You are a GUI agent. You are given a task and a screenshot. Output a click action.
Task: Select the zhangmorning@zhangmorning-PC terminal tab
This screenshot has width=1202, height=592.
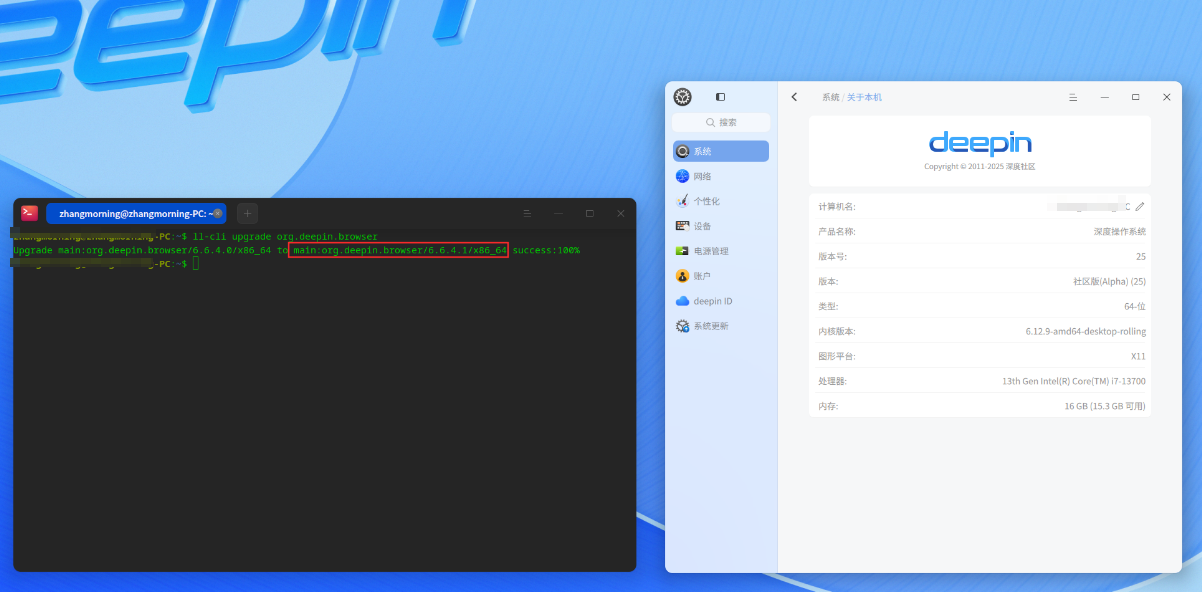click(x=136, y=213)
